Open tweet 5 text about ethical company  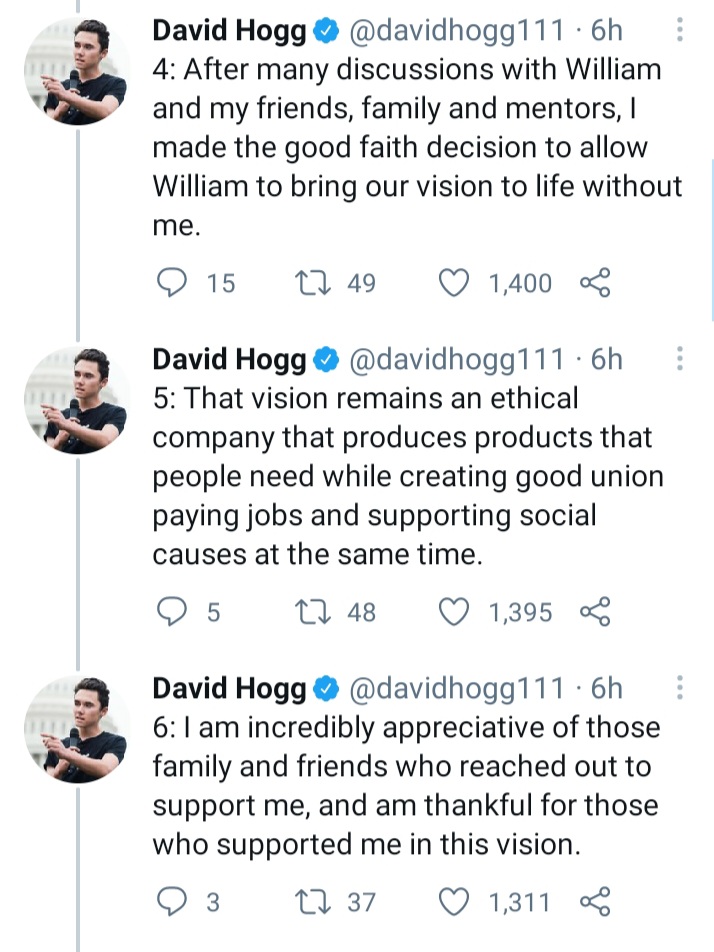pos(400,476)
